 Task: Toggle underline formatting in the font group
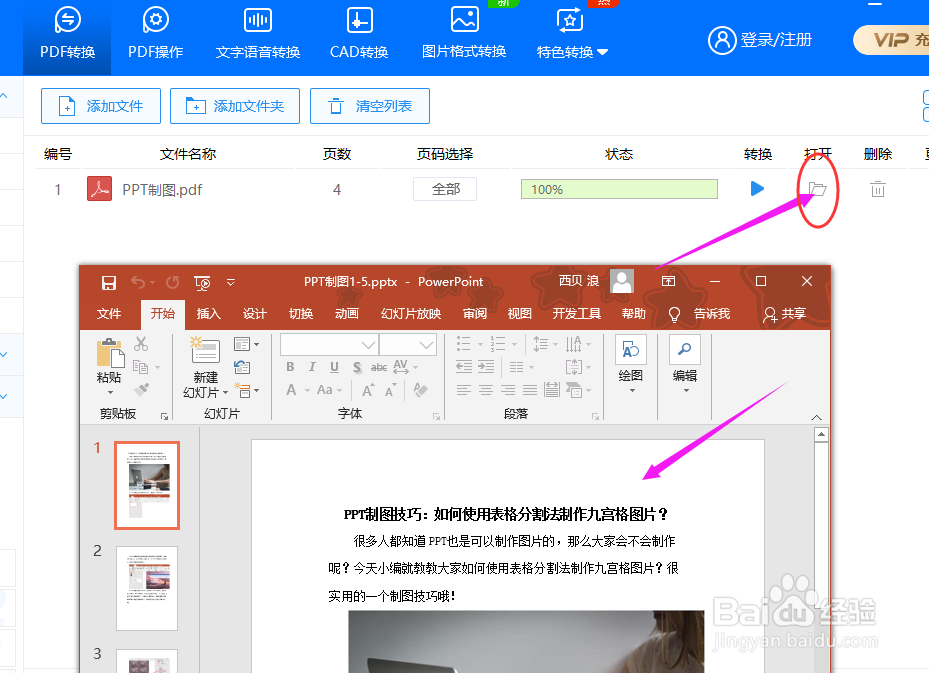click(333, 367)
